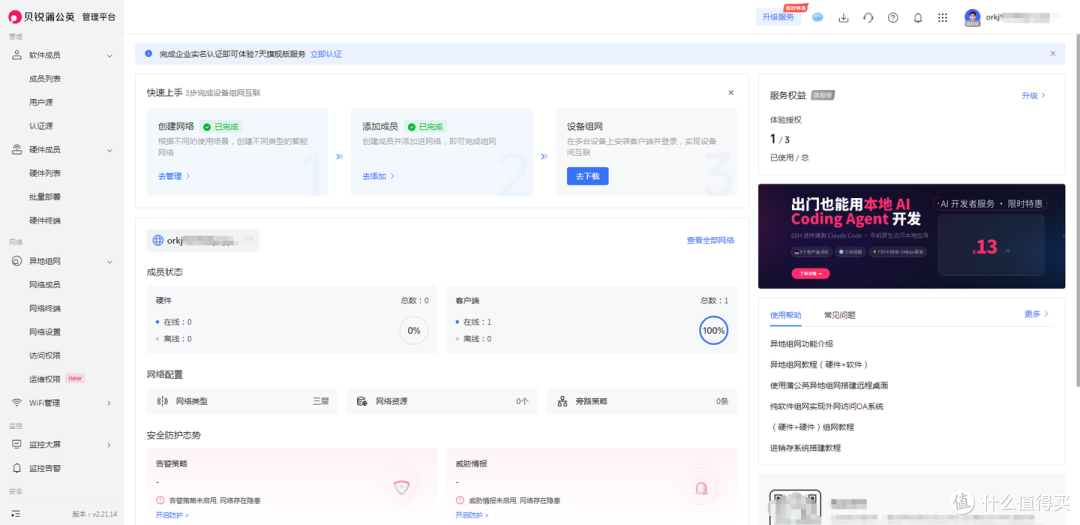Collapse the 软件成员 menu group
1080x525 pixels.
[x=110, y=55]
